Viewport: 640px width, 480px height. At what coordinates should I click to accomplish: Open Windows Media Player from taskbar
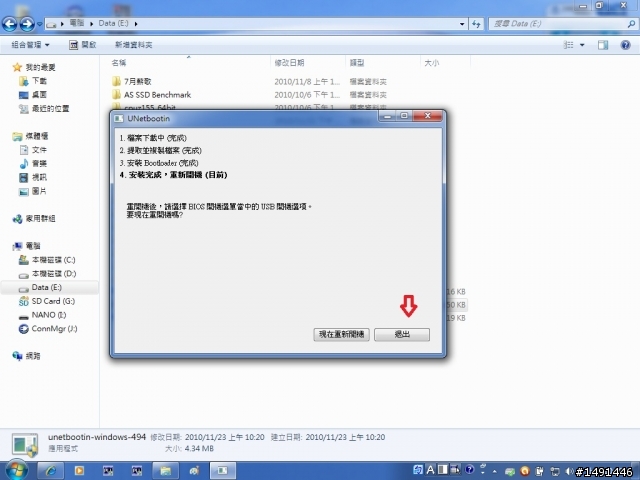coord(79,471)
